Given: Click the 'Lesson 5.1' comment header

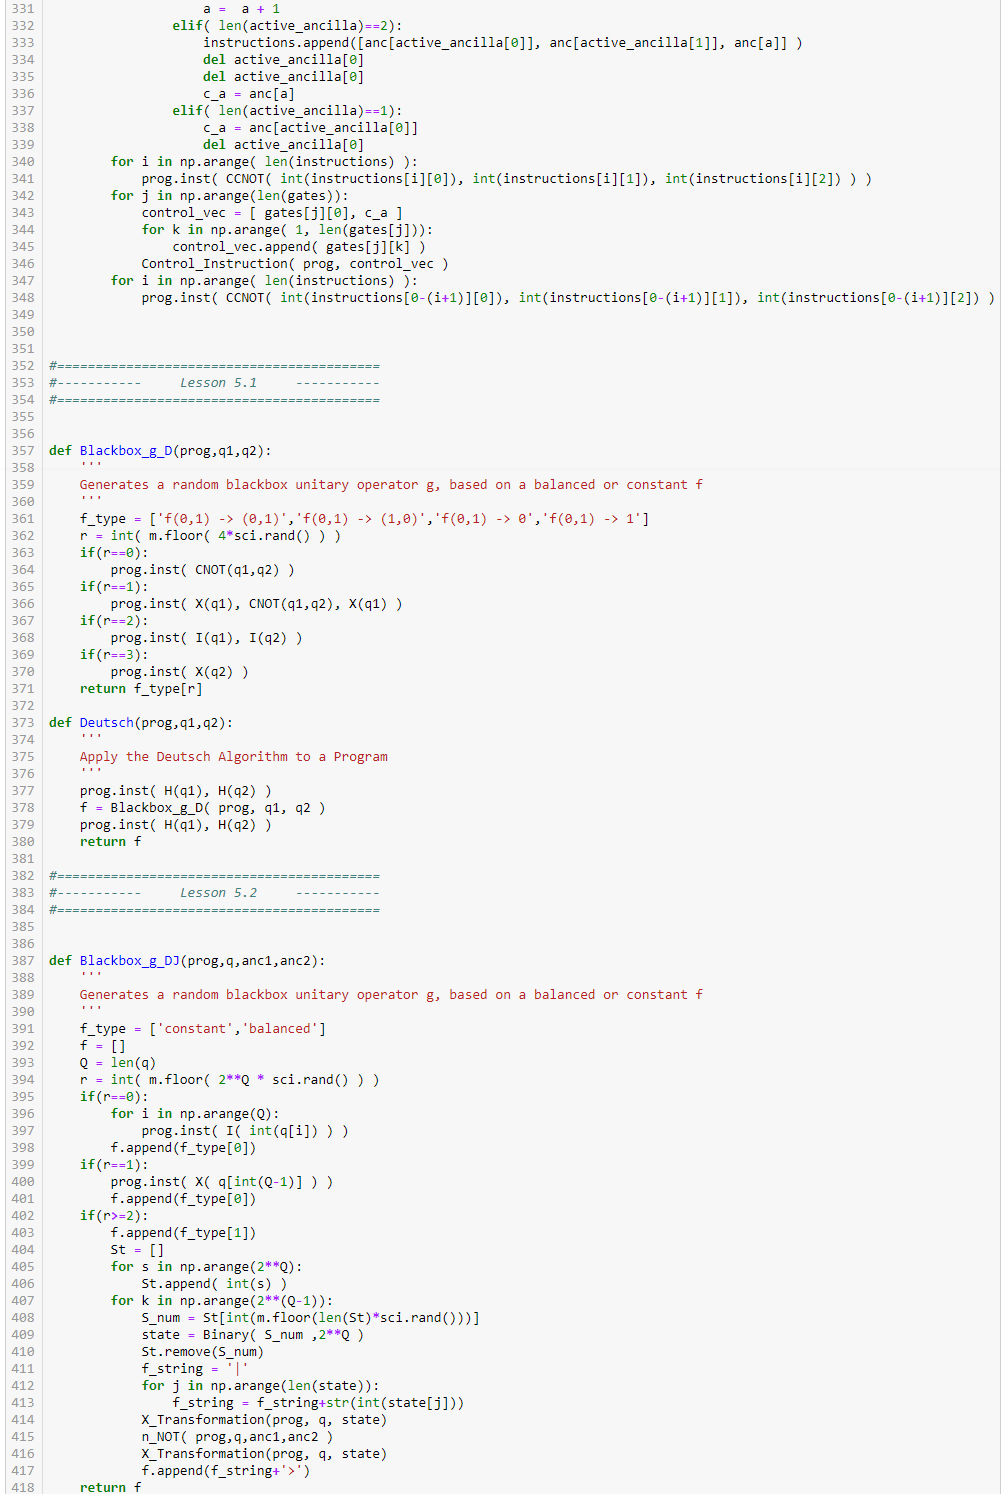Looking at the screenshot, I should (x=218, y=383).
